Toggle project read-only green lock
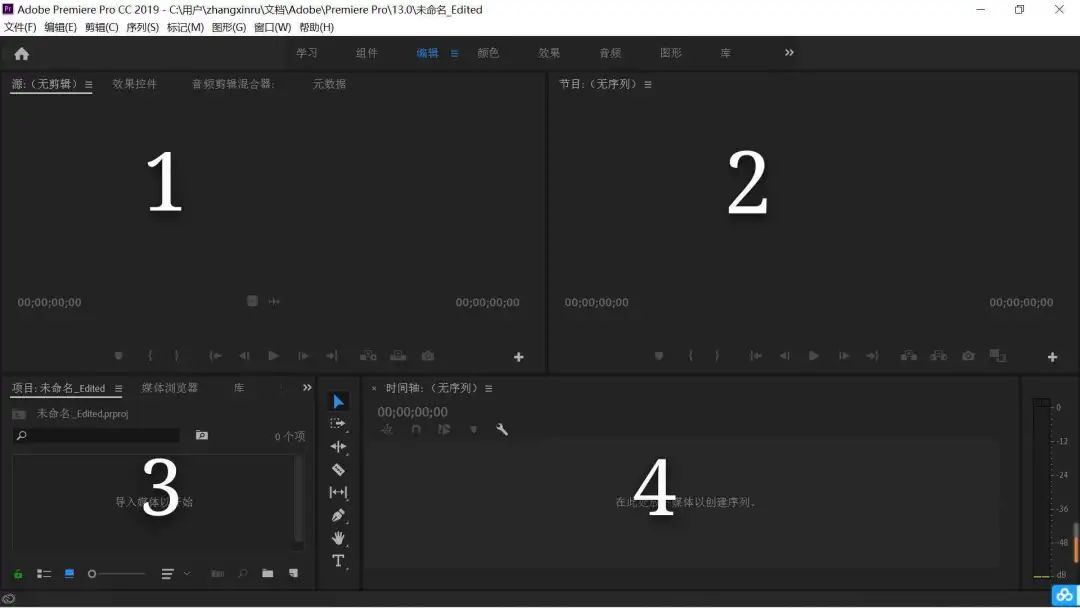The height and width of the screenshot is (608, 1080). pos(18,574)
